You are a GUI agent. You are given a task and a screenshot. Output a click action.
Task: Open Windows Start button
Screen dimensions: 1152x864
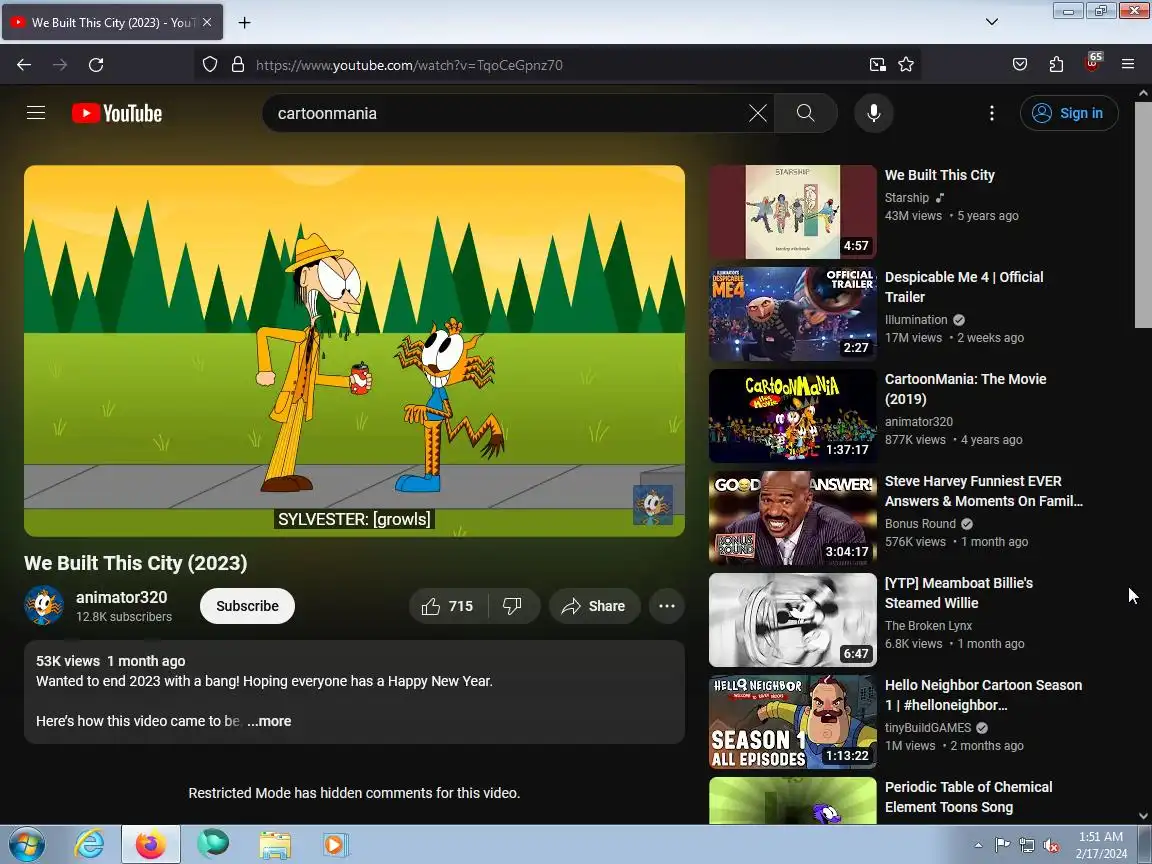(26, 844)
